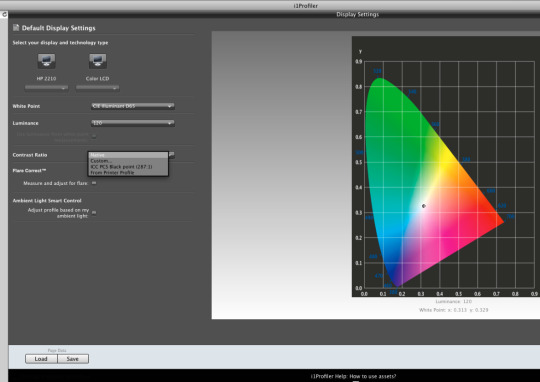Click the Color LCD label
Screen dimensions: 540x382
pos(97,79)
